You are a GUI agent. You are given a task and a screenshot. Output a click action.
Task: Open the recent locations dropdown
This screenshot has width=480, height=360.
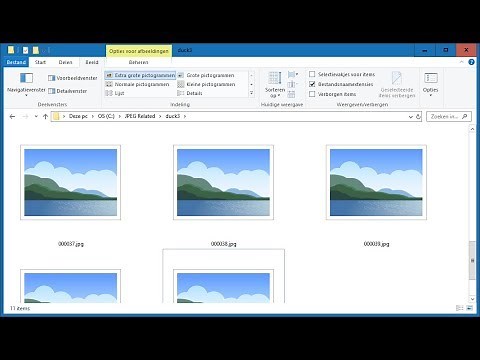click(x=36, y=116)
